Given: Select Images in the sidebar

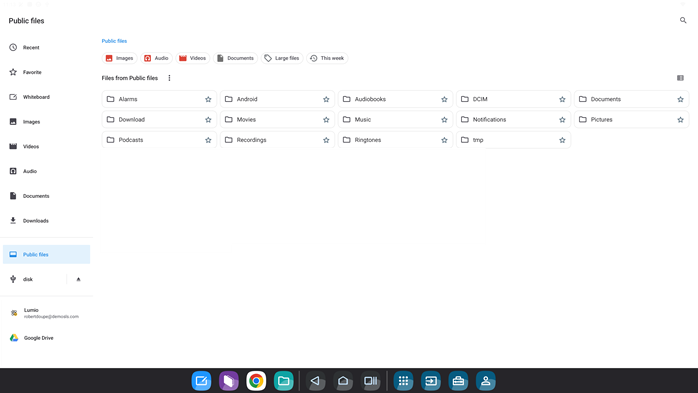Looking at the screenshot, I should [x=46, y=122].
